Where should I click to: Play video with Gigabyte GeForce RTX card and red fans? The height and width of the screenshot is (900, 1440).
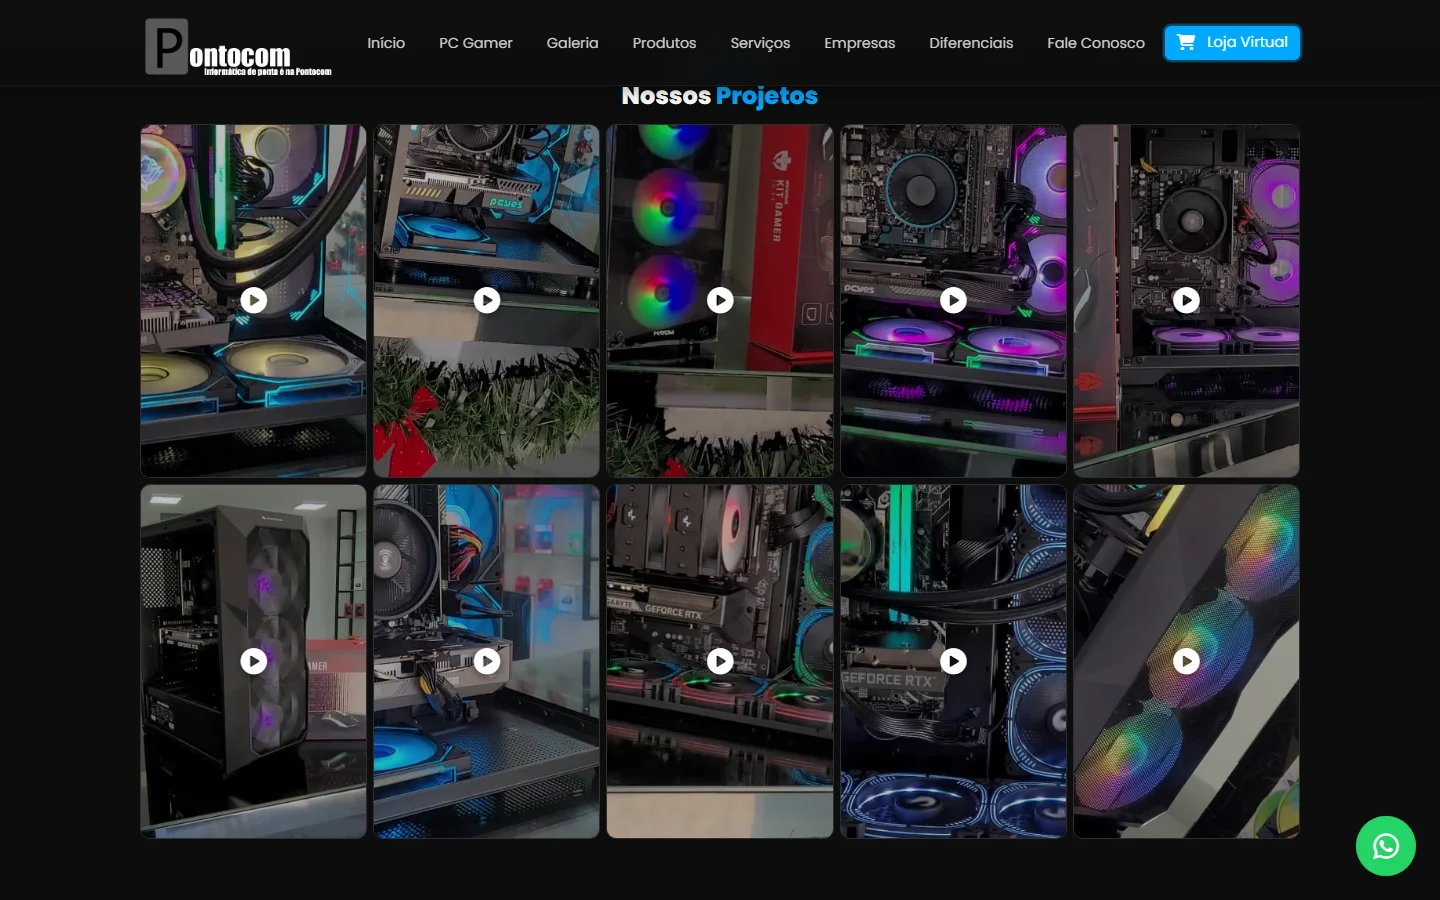point(720,661)
